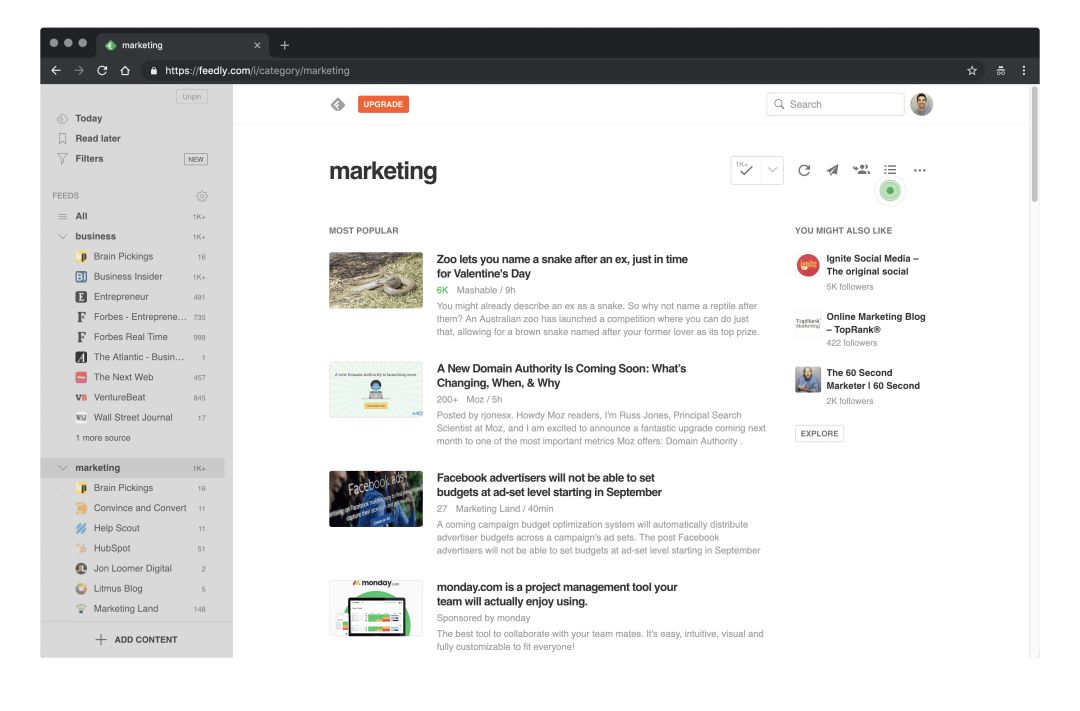Open the user profile avatar
The height and width of the screenshot is (711, 1080).
(921, 104)
